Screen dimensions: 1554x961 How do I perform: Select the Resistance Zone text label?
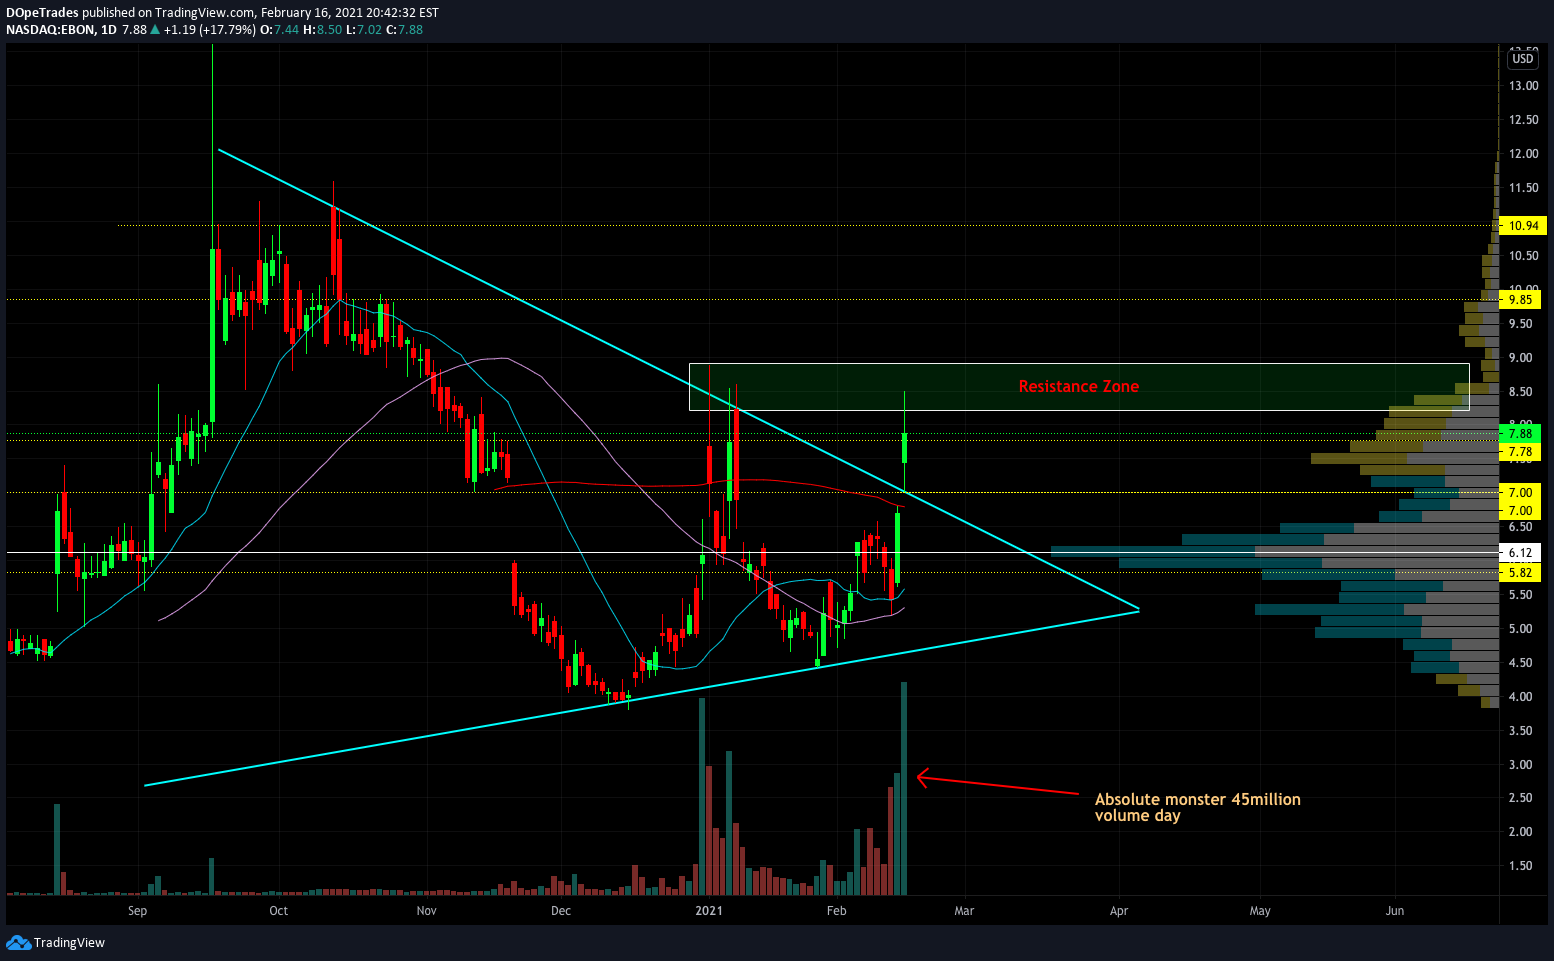tap(1078, 386)
